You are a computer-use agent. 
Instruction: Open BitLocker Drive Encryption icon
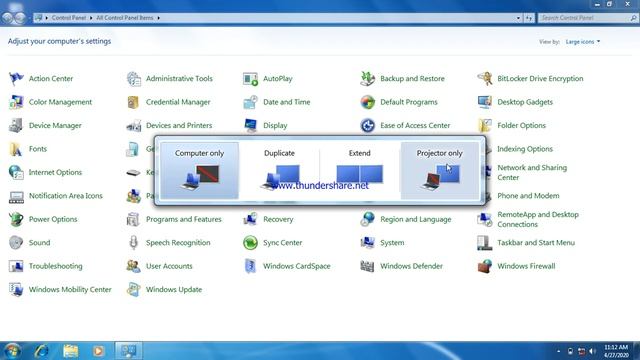point(484,78)
